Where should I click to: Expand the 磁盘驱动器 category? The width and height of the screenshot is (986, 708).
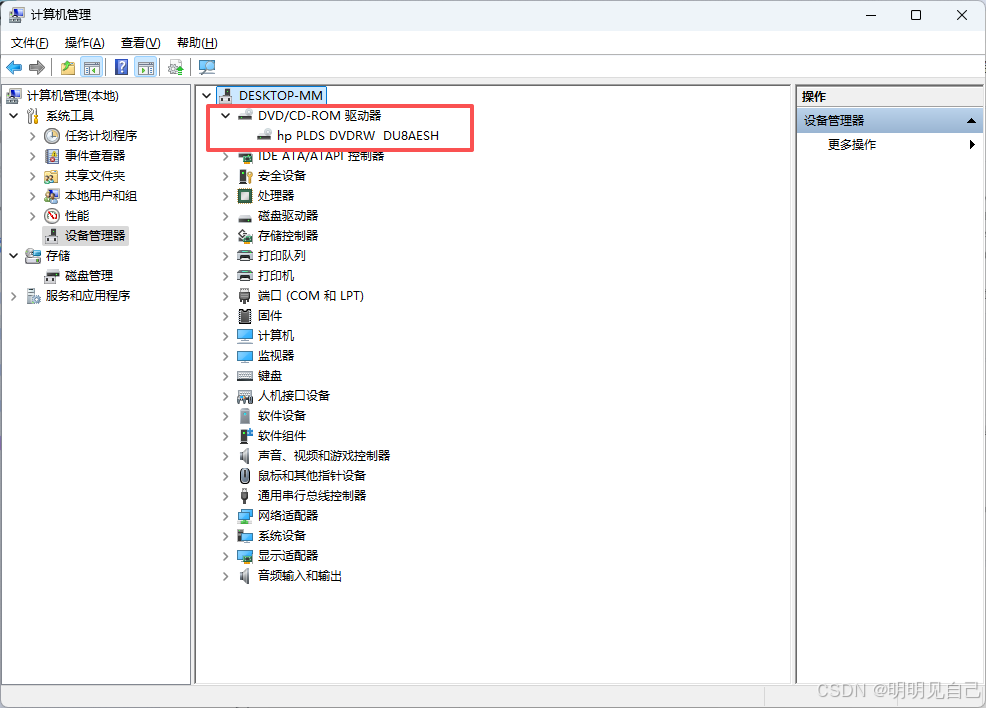click(x=225, y=216)
